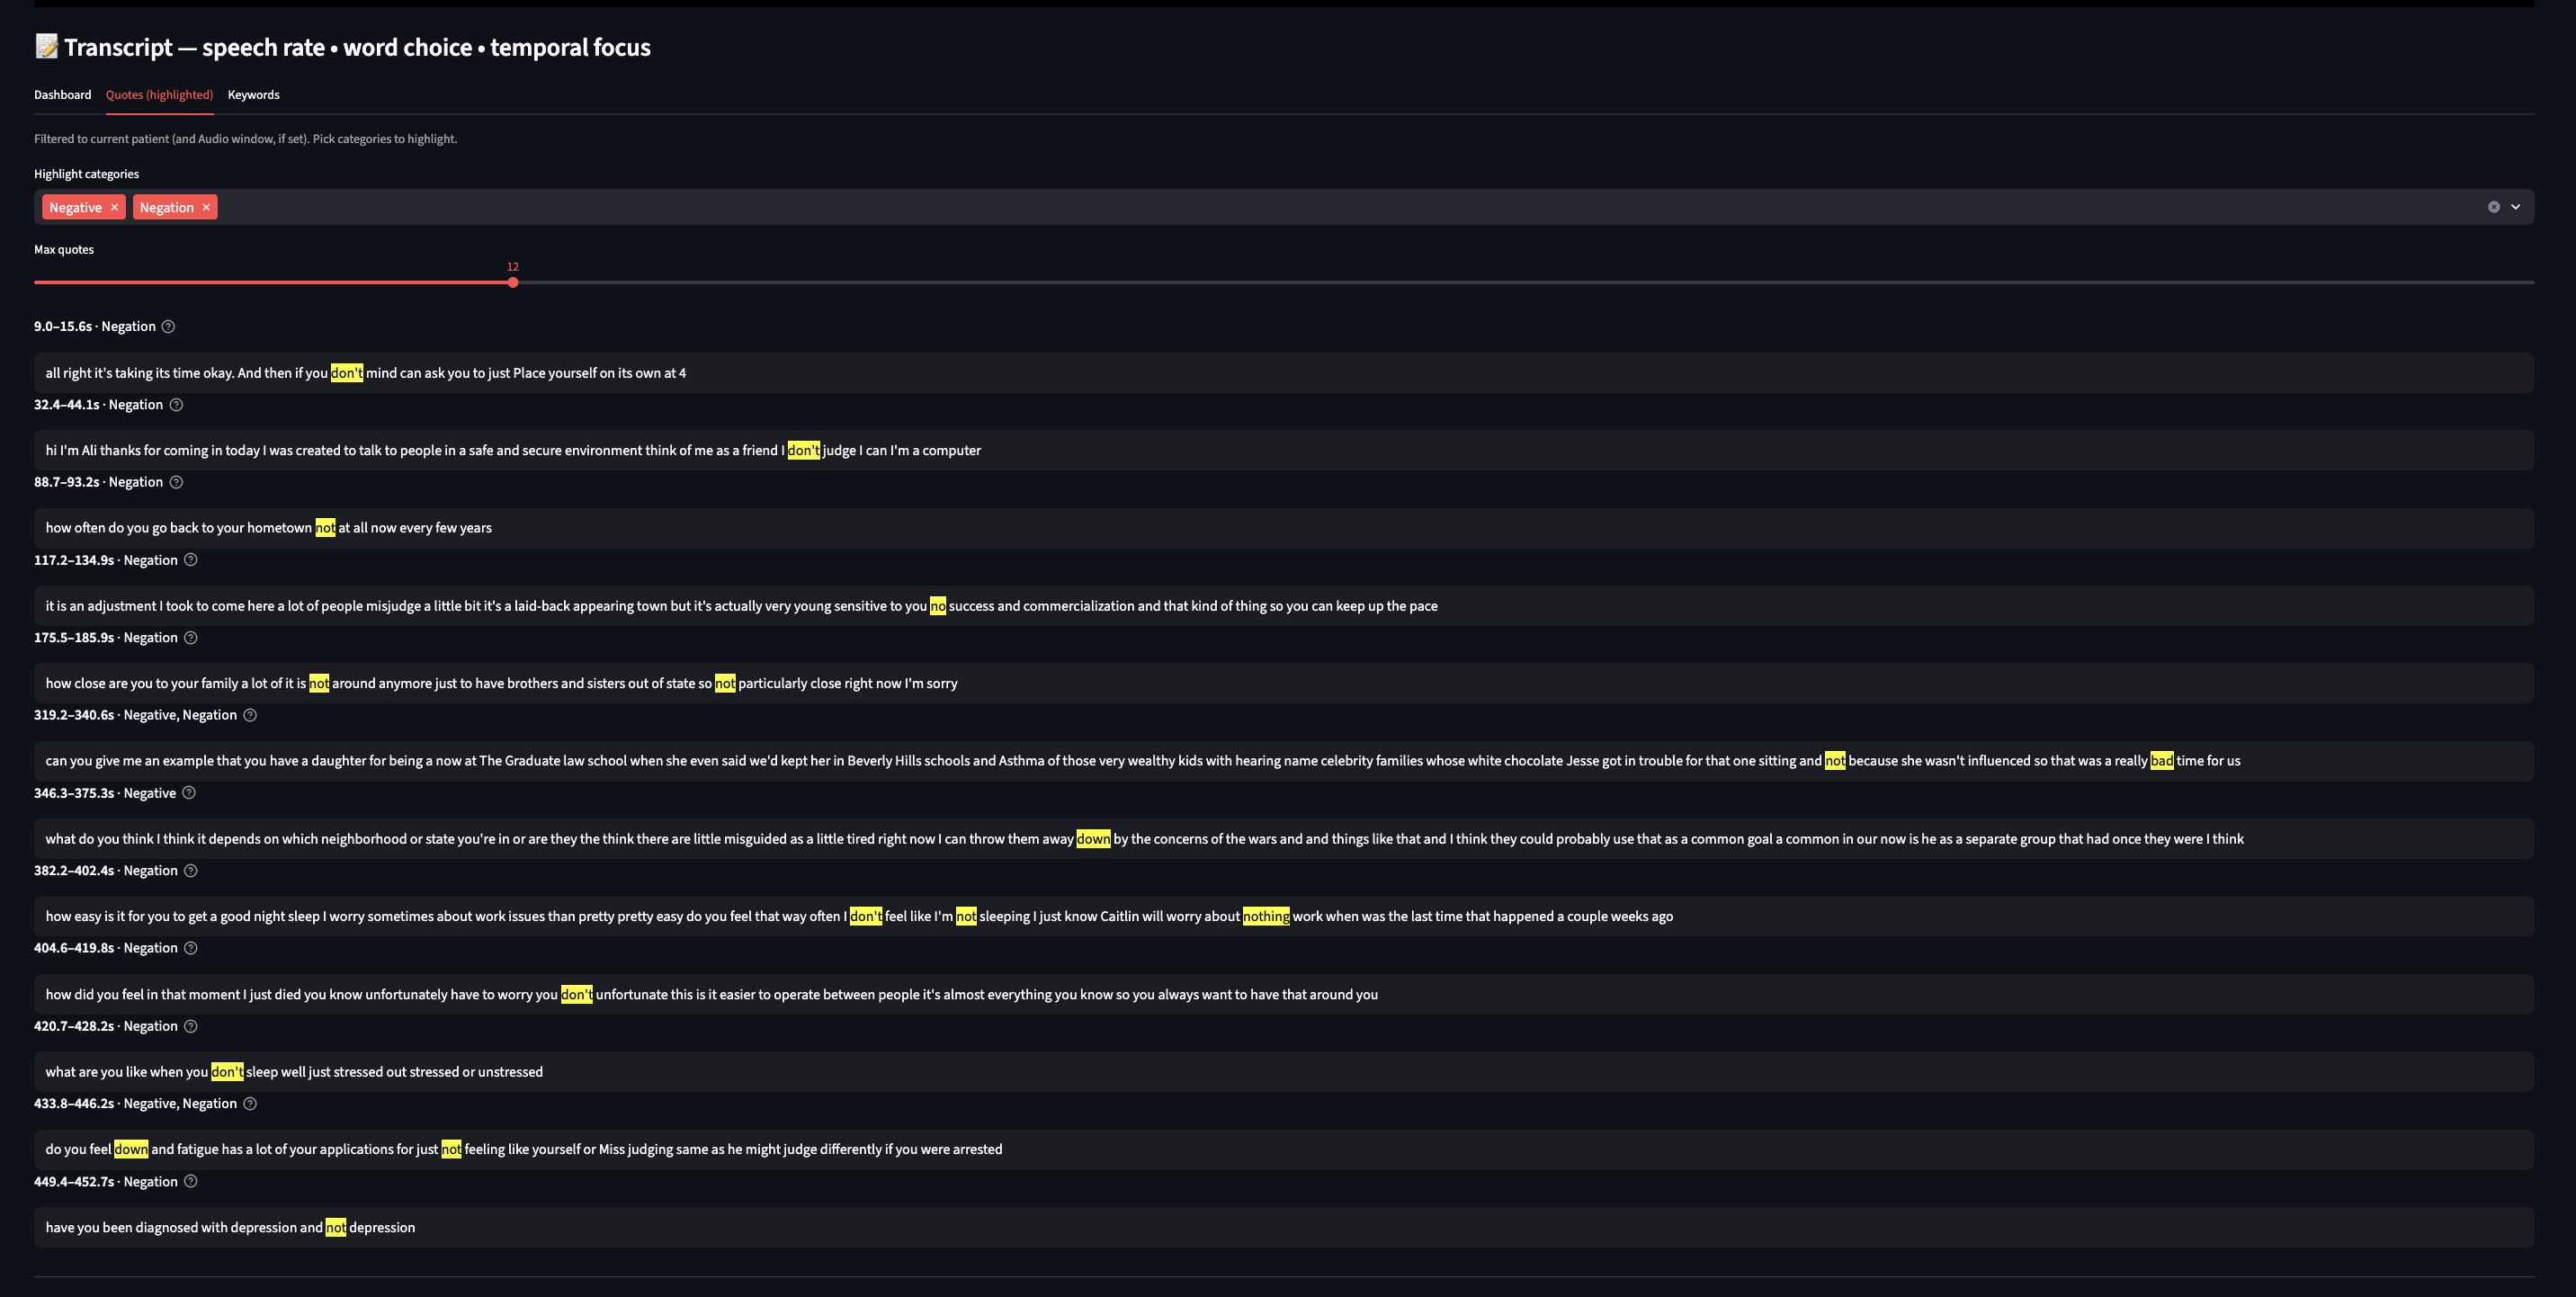Click the Max quotes slider handle
The height and width of the screenshot is (1297, 2576).
[x=513, y=283]
